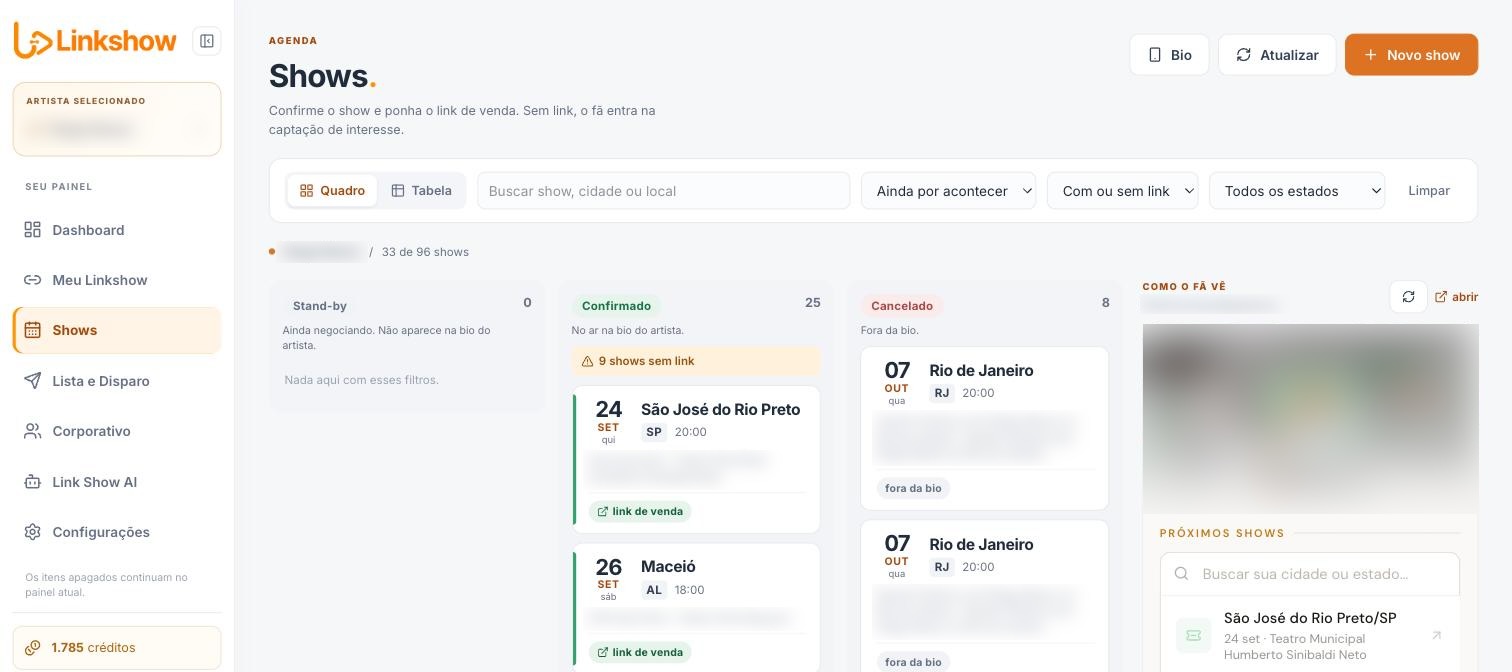Click the '33 de 96 shows' count text
The height and width of the screenshot is (672, 1512).
point(425,252)
